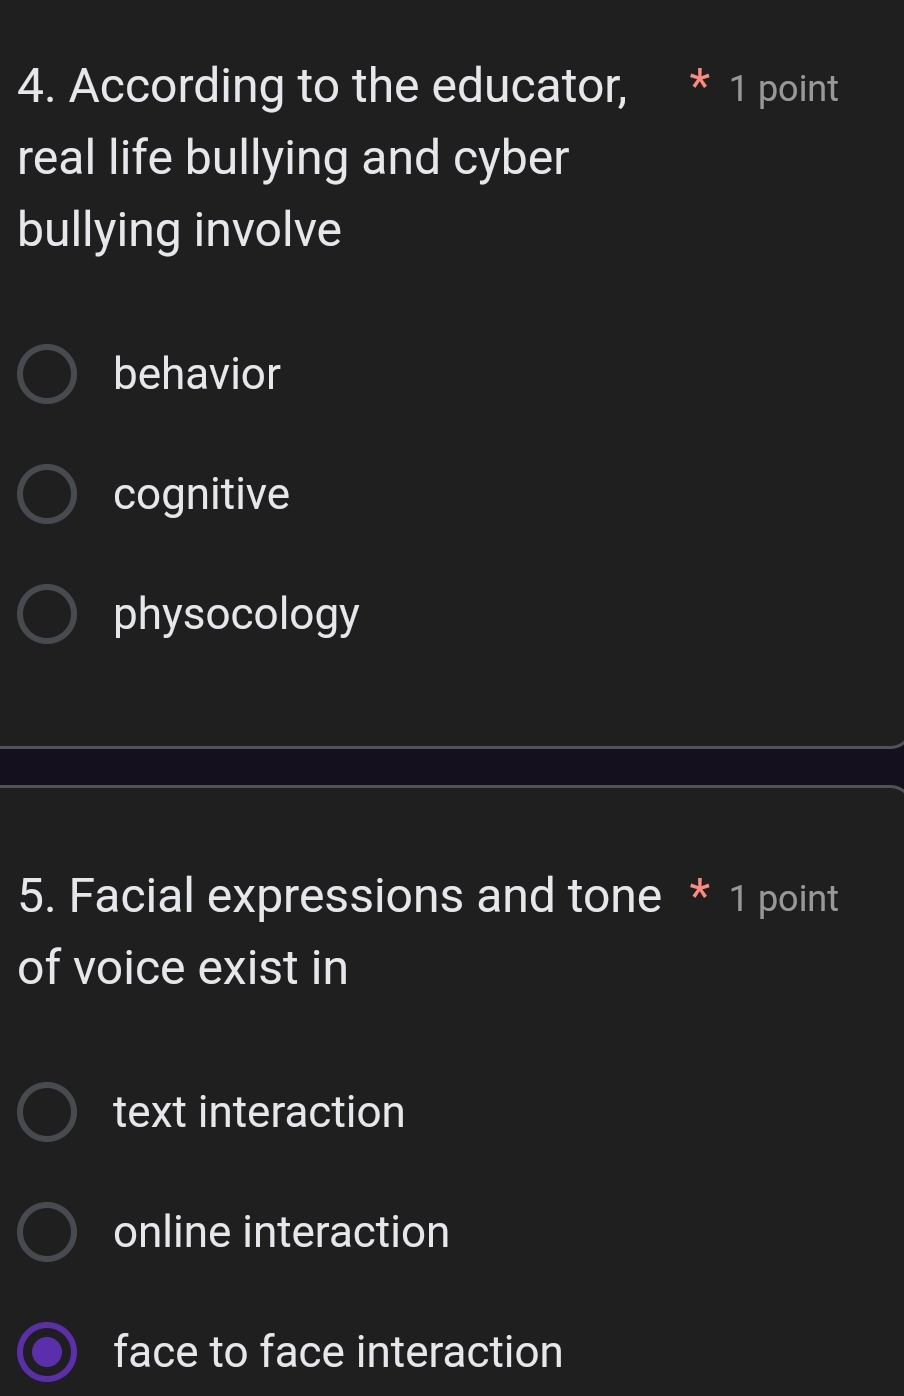Screen dimensions: 904x1396
Task: Select the text interaction answer option
Action: tap(47, 1111)
